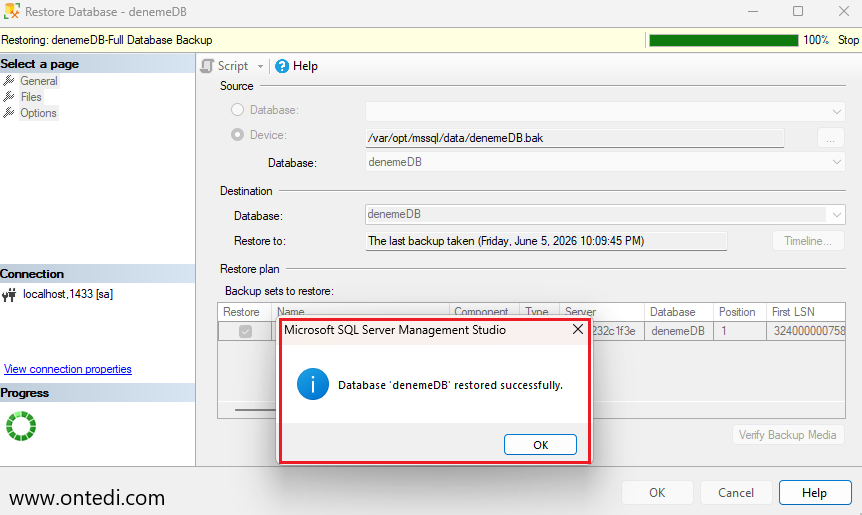Image resolution: width=862 pixels, height=515 pixels.
Task: Click the blue information icon in dialog
Action: click(x=313, y=384)
